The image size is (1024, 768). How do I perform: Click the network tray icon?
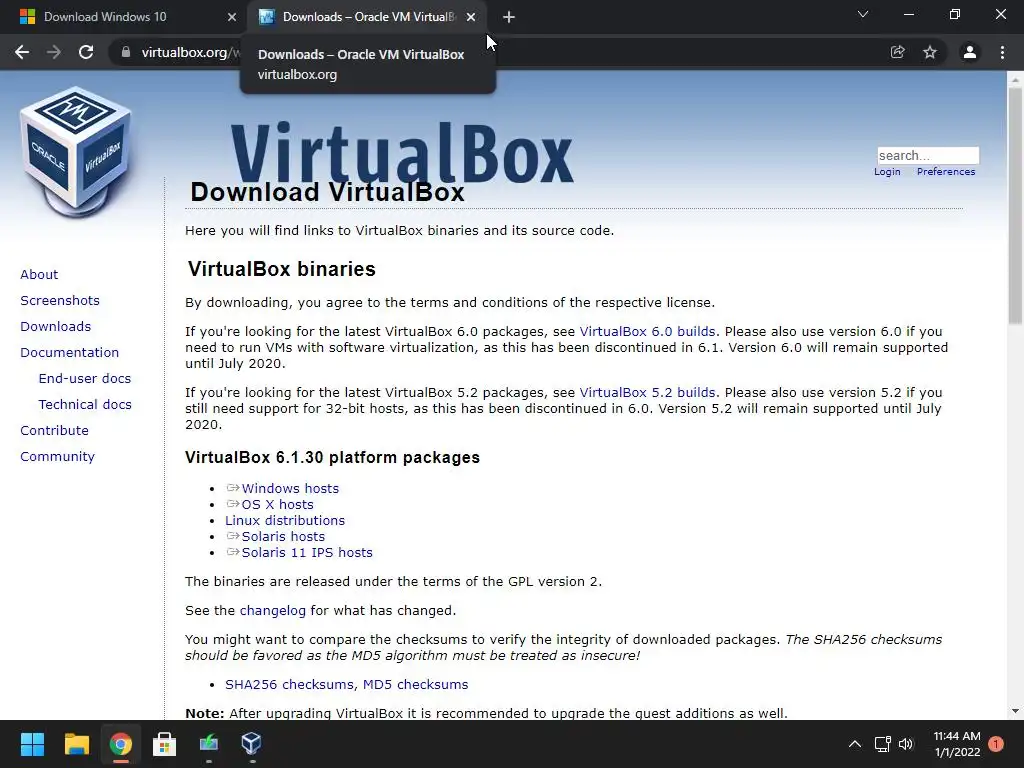point(882,744)
